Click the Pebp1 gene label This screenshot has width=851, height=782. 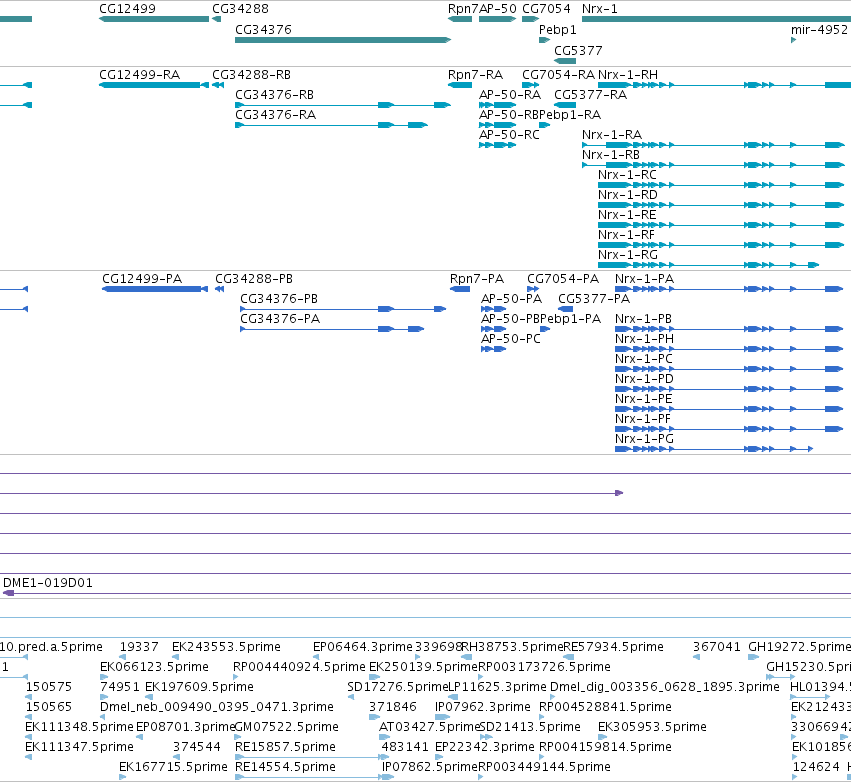point(557,29)
